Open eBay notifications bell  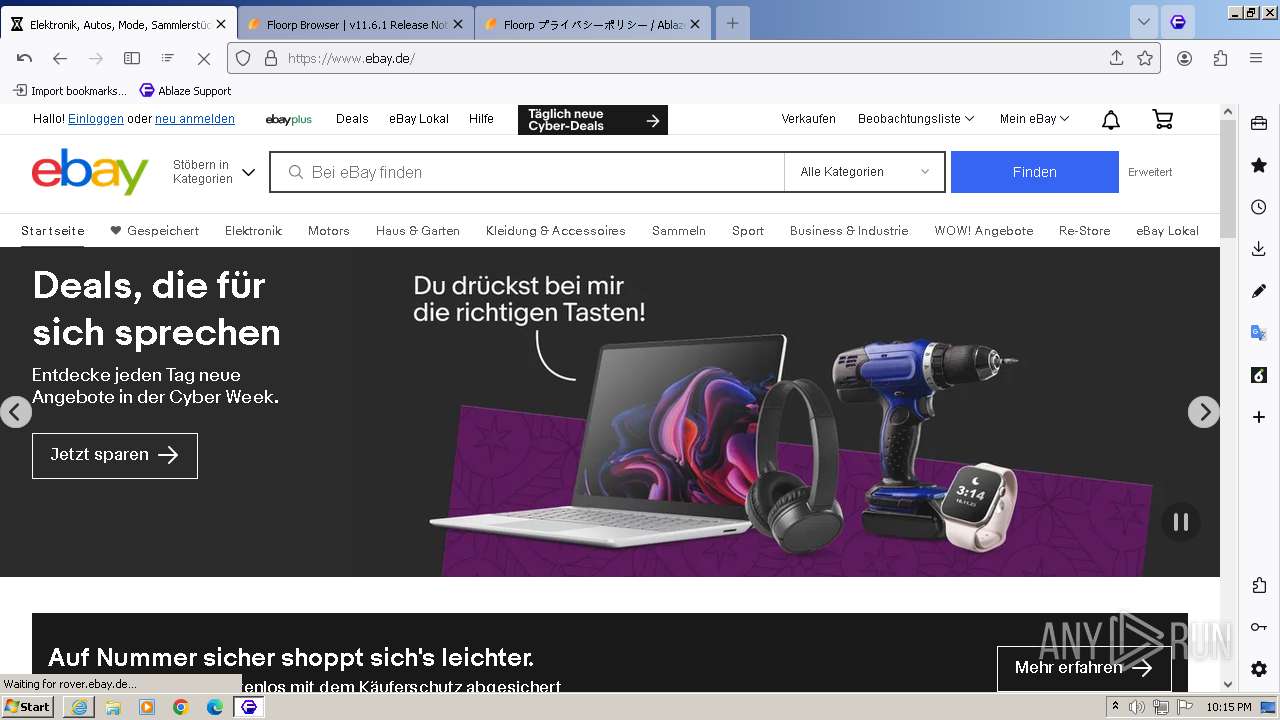pyautogui.click(x=1111, y=120)
